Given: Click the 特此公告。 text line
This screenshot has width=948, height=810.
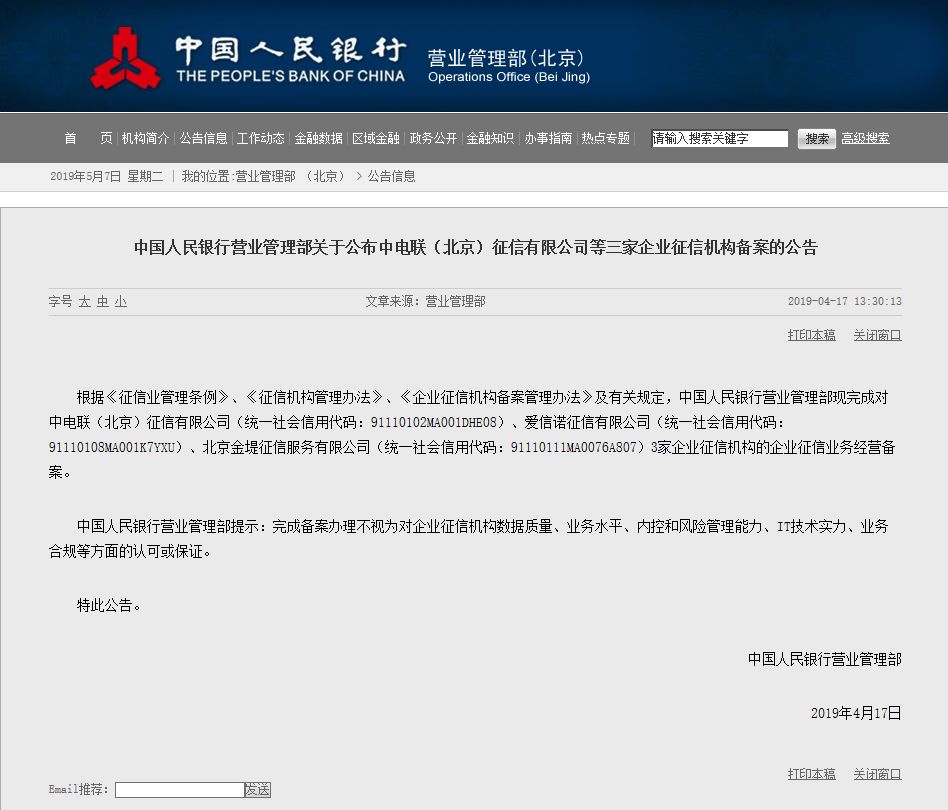Looking at the screenshot, I should click(109, 605).
